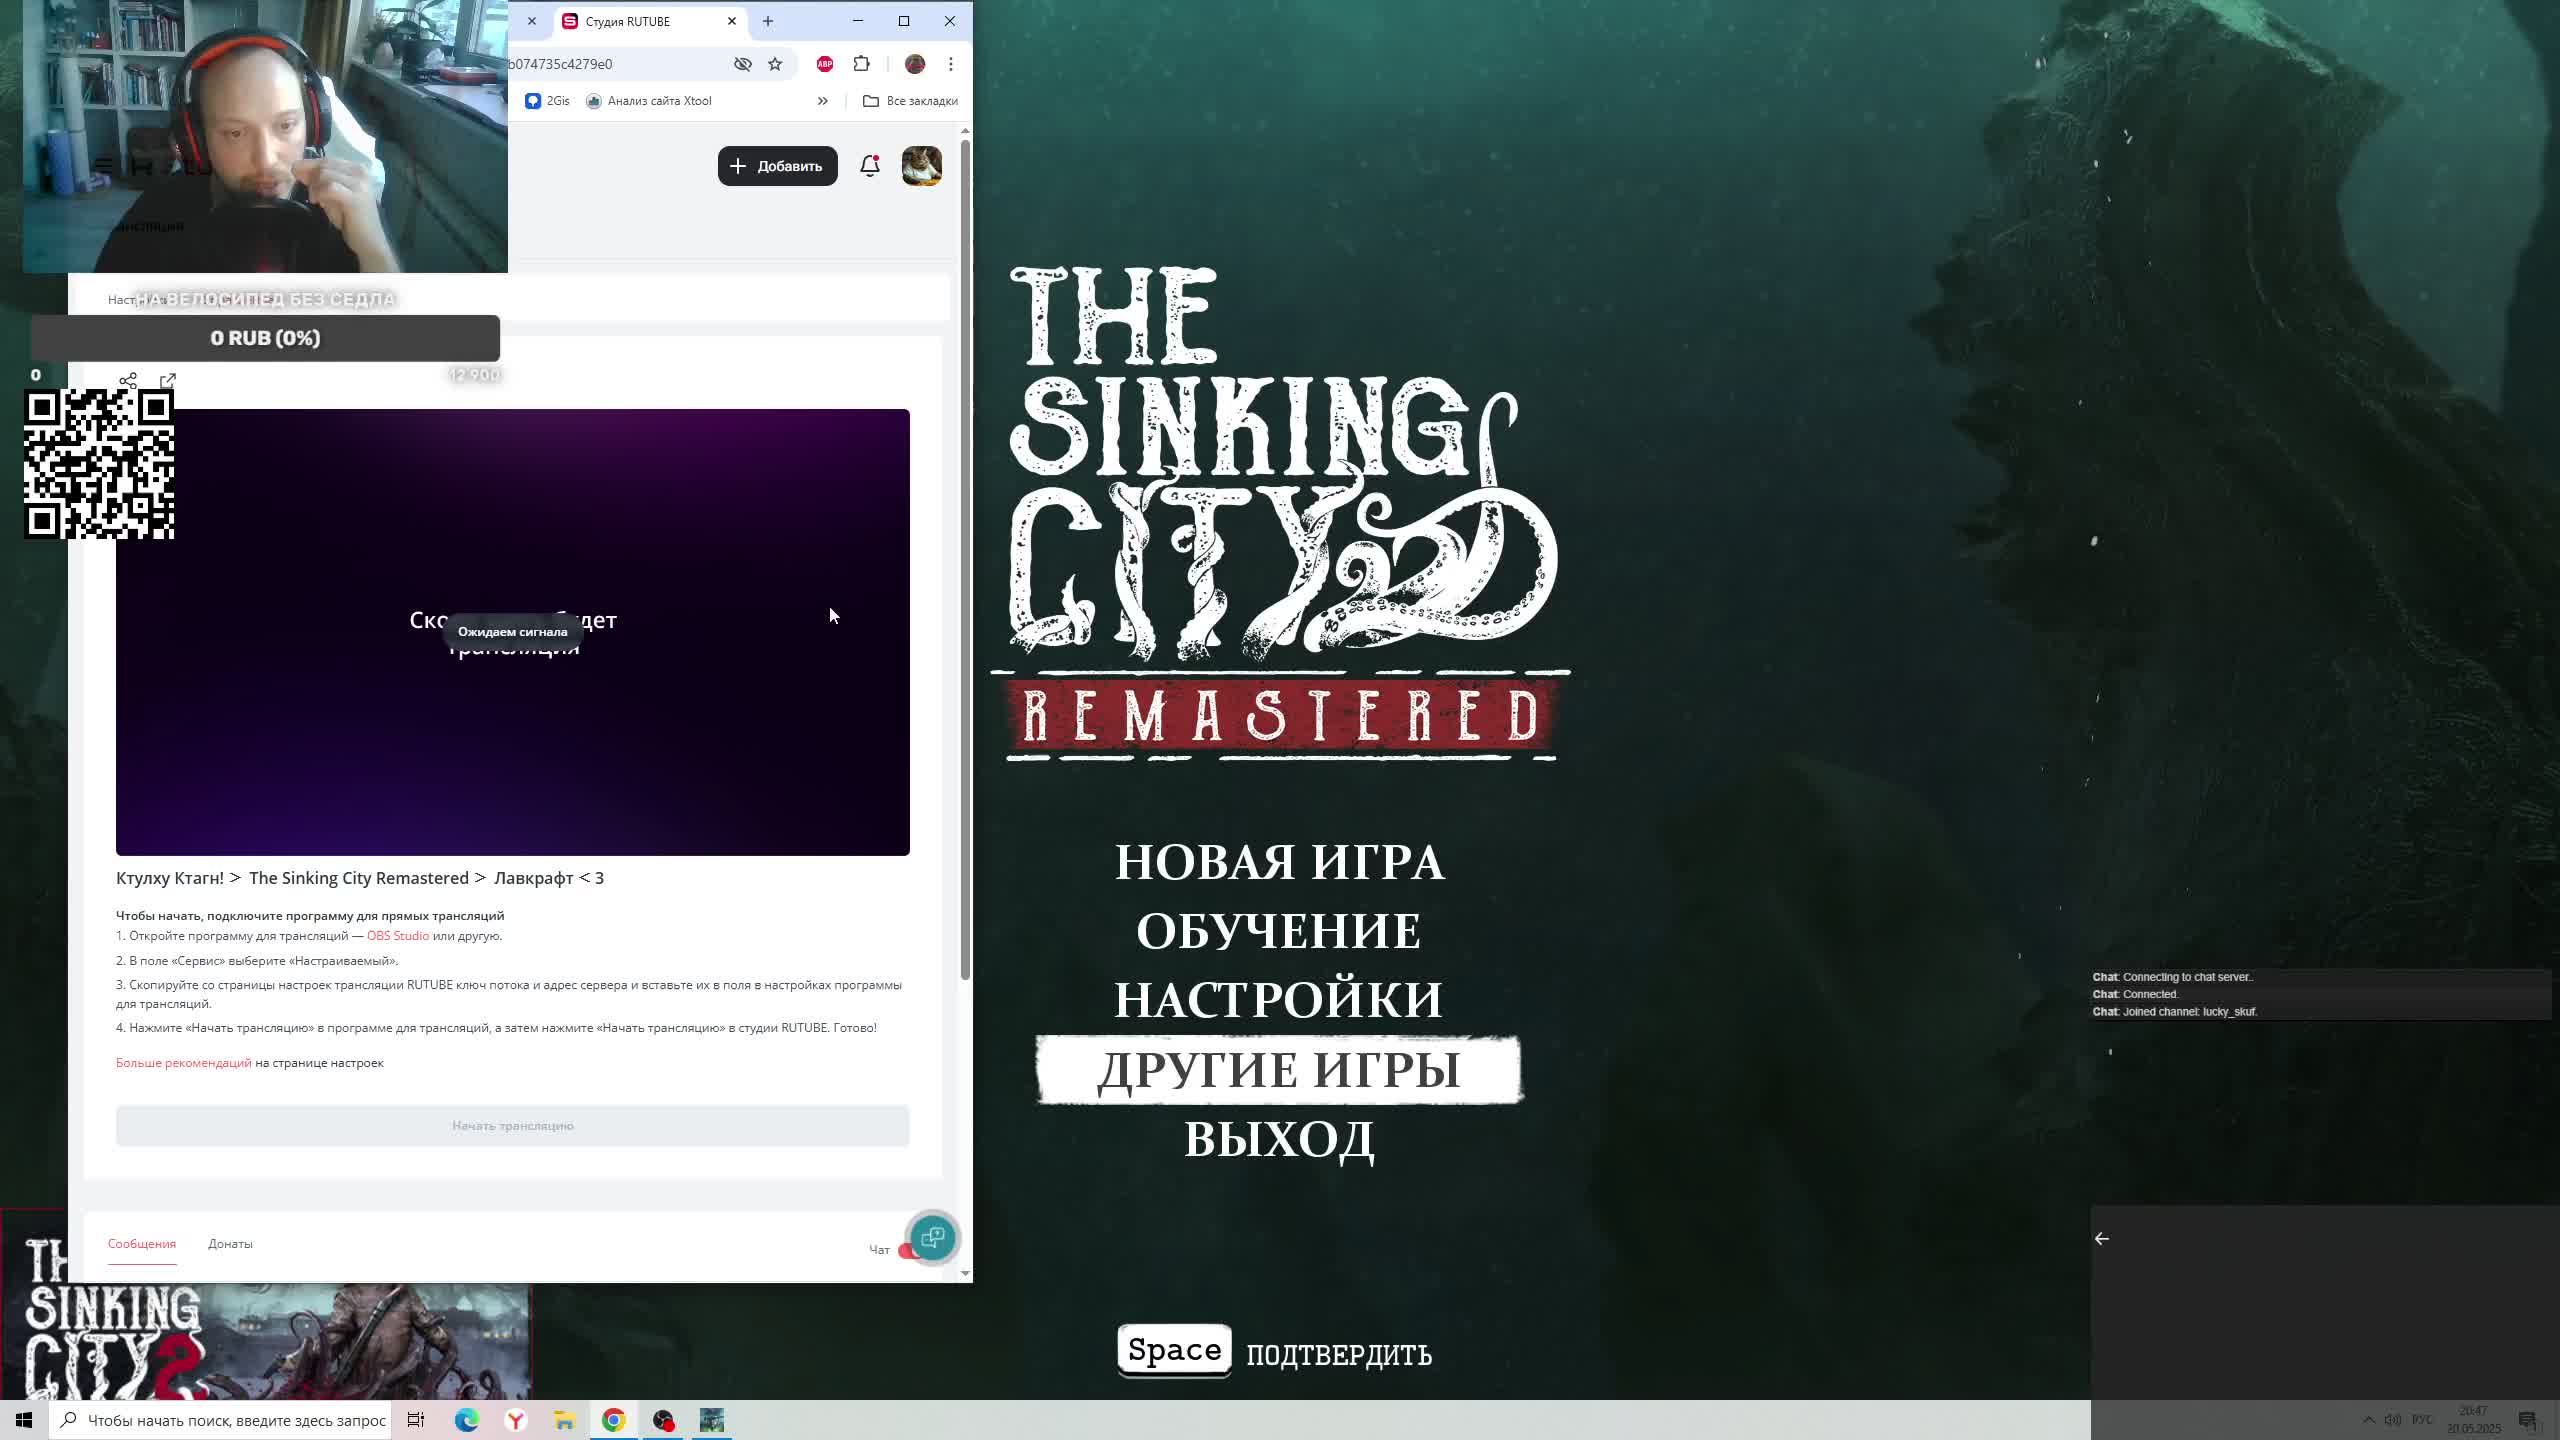Viewport: 2560px width, 1440px height.
Task: Click the 'Joined channel: lucky_skuf.' chat line
Action: click(x=2175, y=1012)
